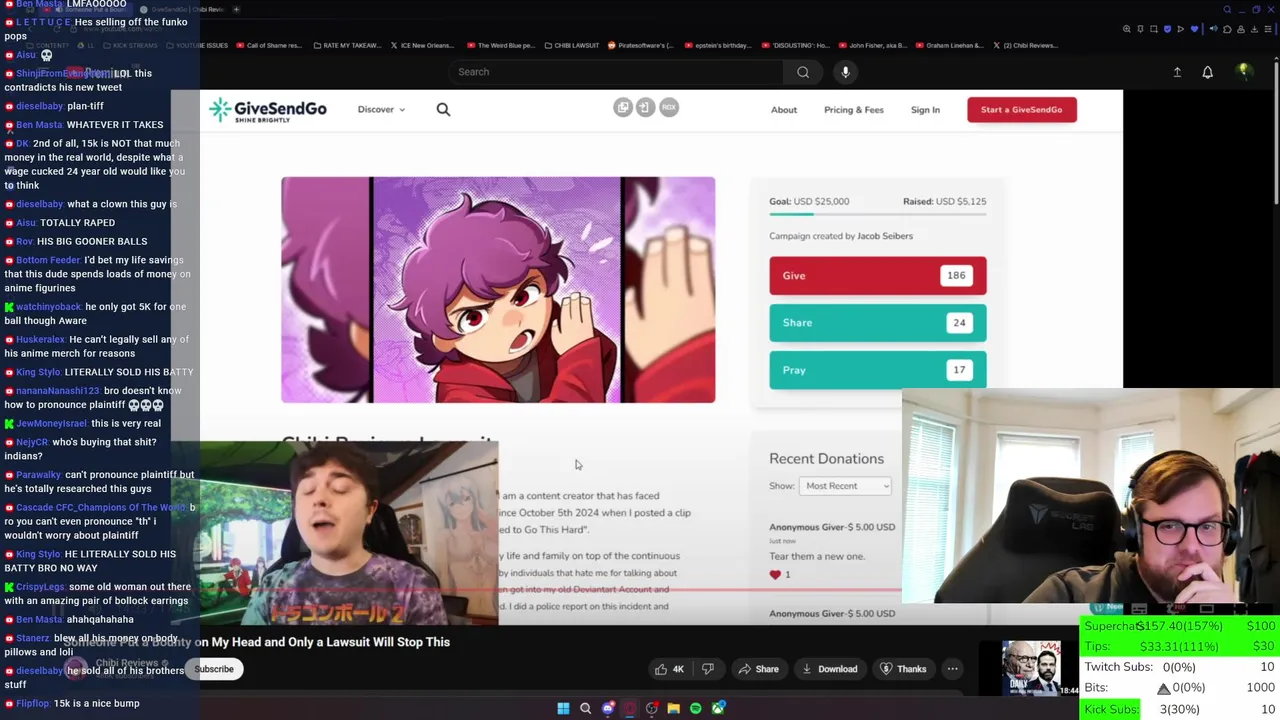Open Pricing & Fees page
This screenshot has width=1280, height=720.
click(x=854, y=110)
